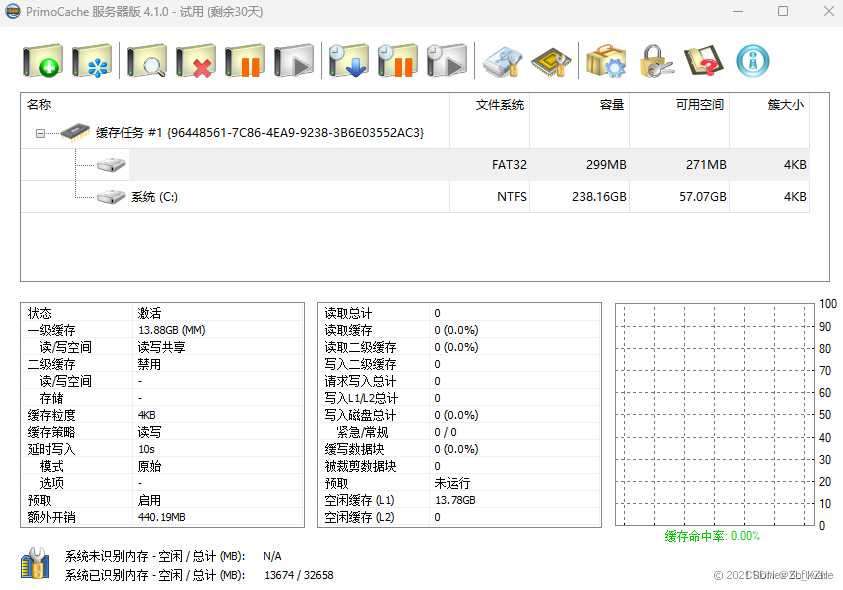Open the memory management chip icon
The image size is (843, 590).
click(551, 61)
